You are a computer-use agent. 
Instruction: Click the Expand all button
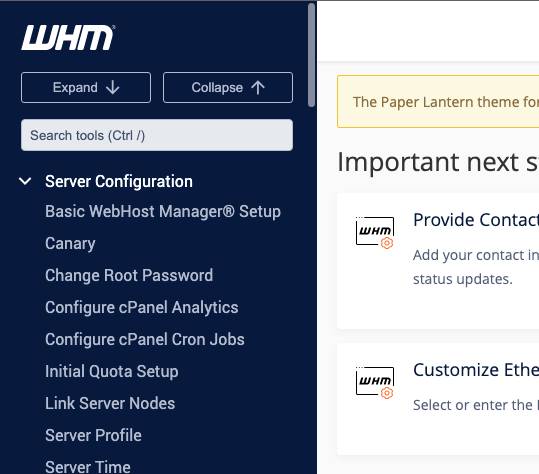86,87
